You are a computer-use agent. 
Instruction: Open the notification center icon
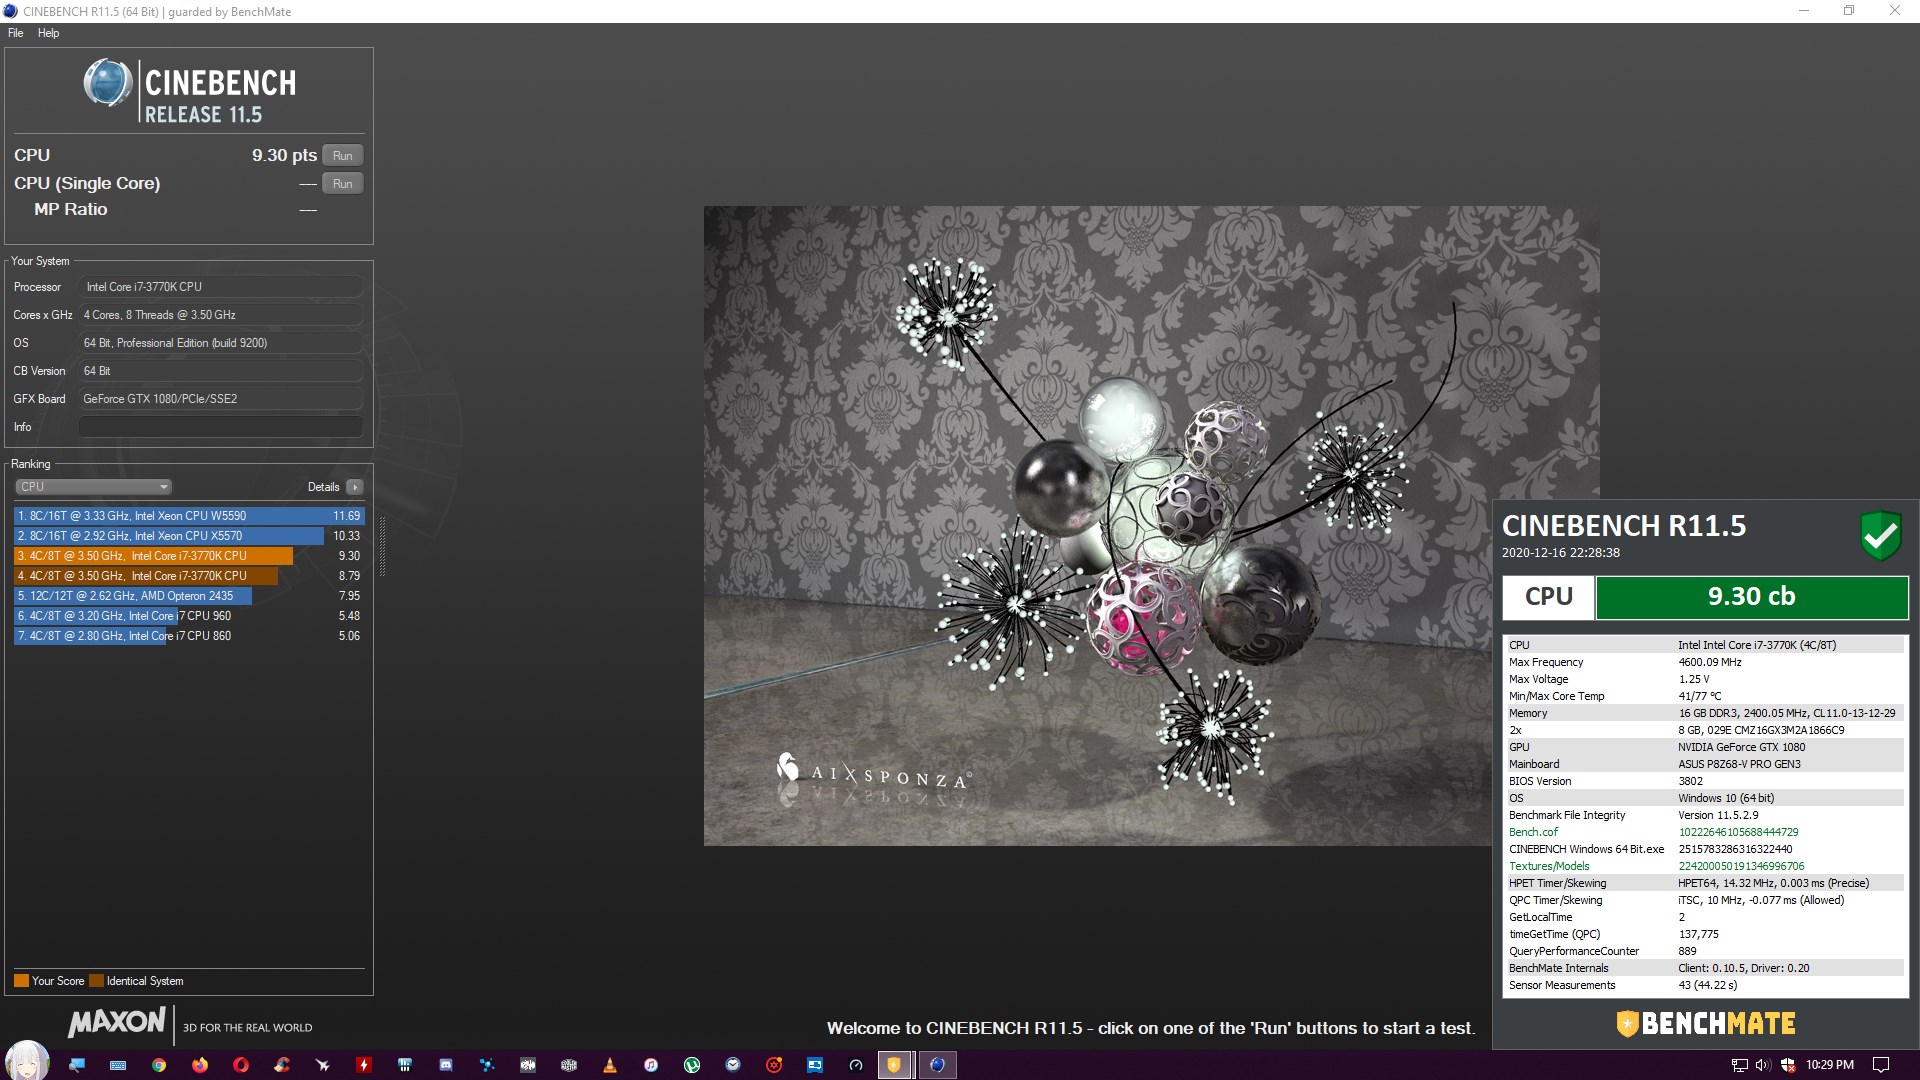1881,1065
